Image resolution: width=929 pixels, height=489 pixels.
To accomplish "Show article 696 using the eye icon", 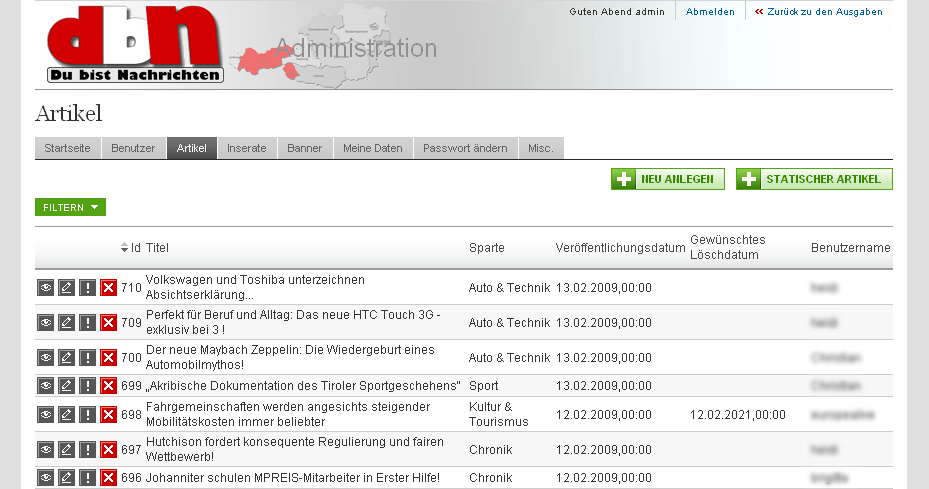I will [x=46, y=478].
